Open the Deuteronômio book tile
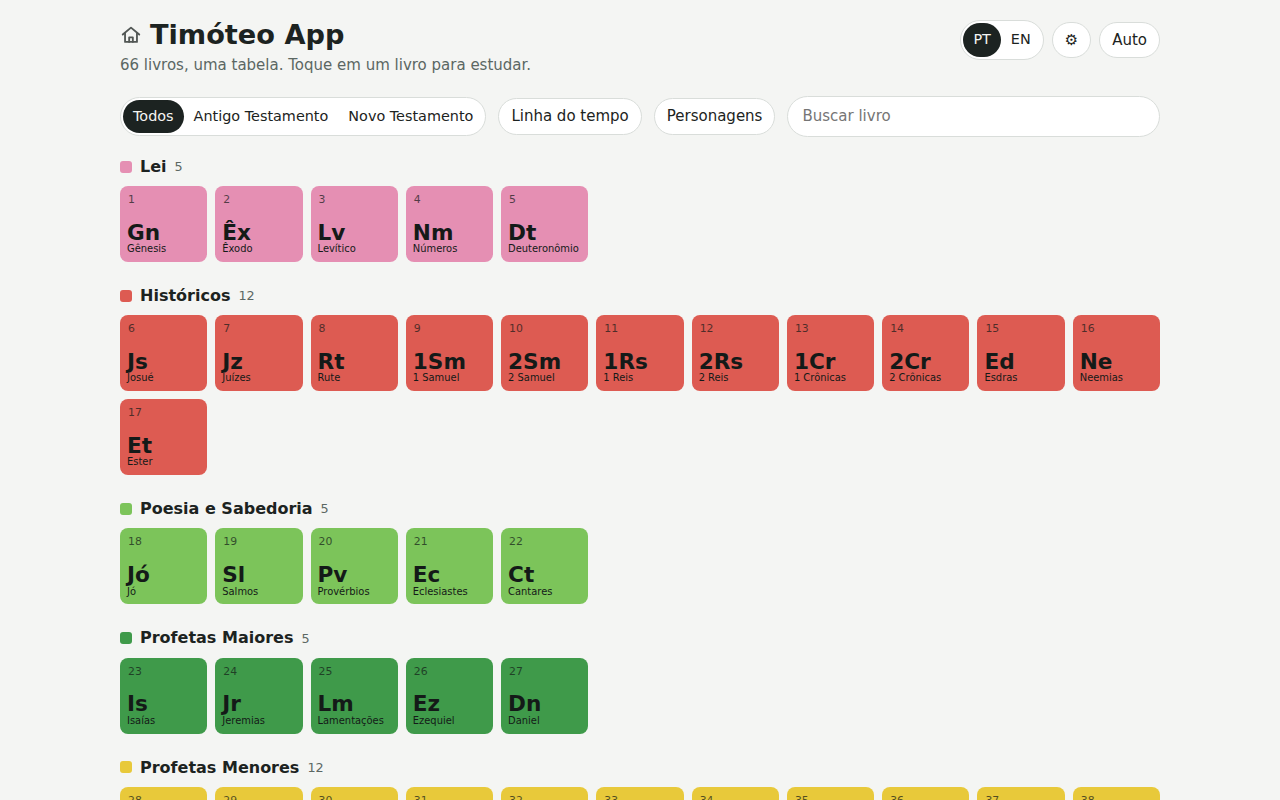Screen dimensions: 1280x800 (544, 224)
